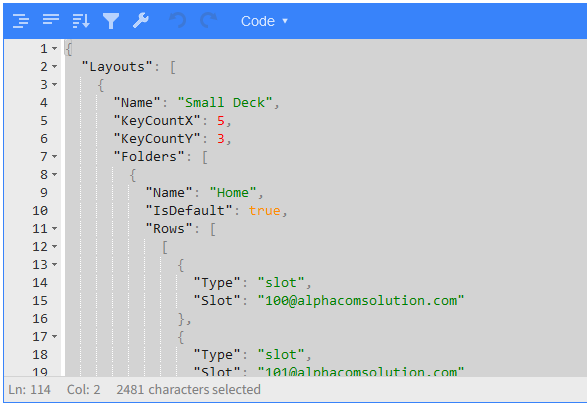
Task: Click the "Small Deck" name value
Action: pyautogui.click(x=225, y=103)
